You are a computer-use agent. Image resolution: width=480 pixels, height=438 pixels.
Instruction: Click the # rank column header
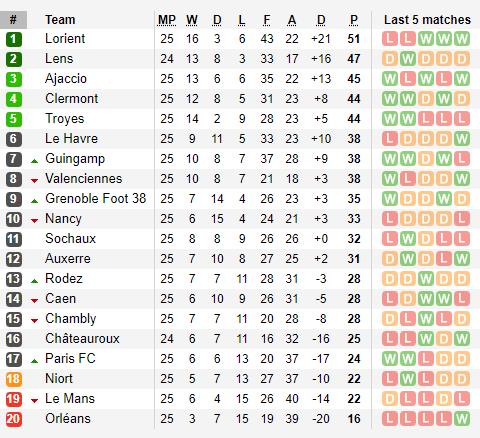click(x=13, y=20)
